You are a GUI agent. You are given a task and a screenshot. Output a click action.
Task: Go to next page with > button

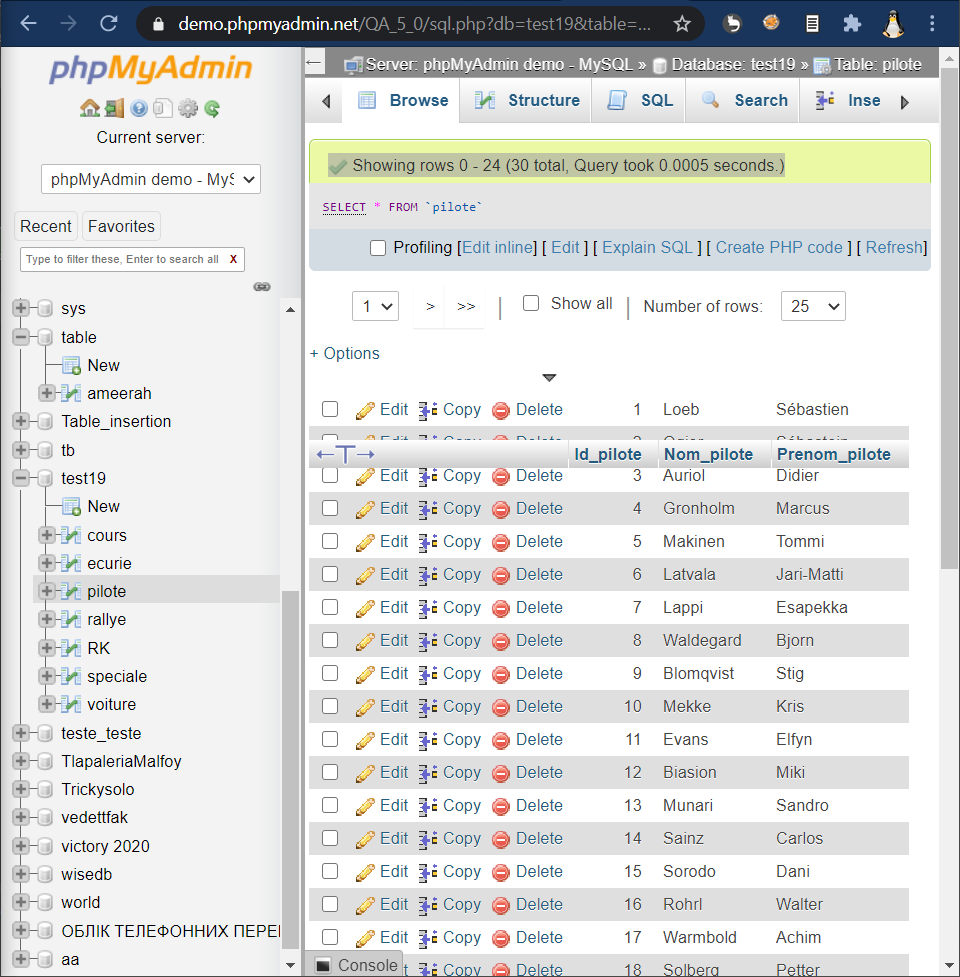pyautogui.click(x=430, y=306)
